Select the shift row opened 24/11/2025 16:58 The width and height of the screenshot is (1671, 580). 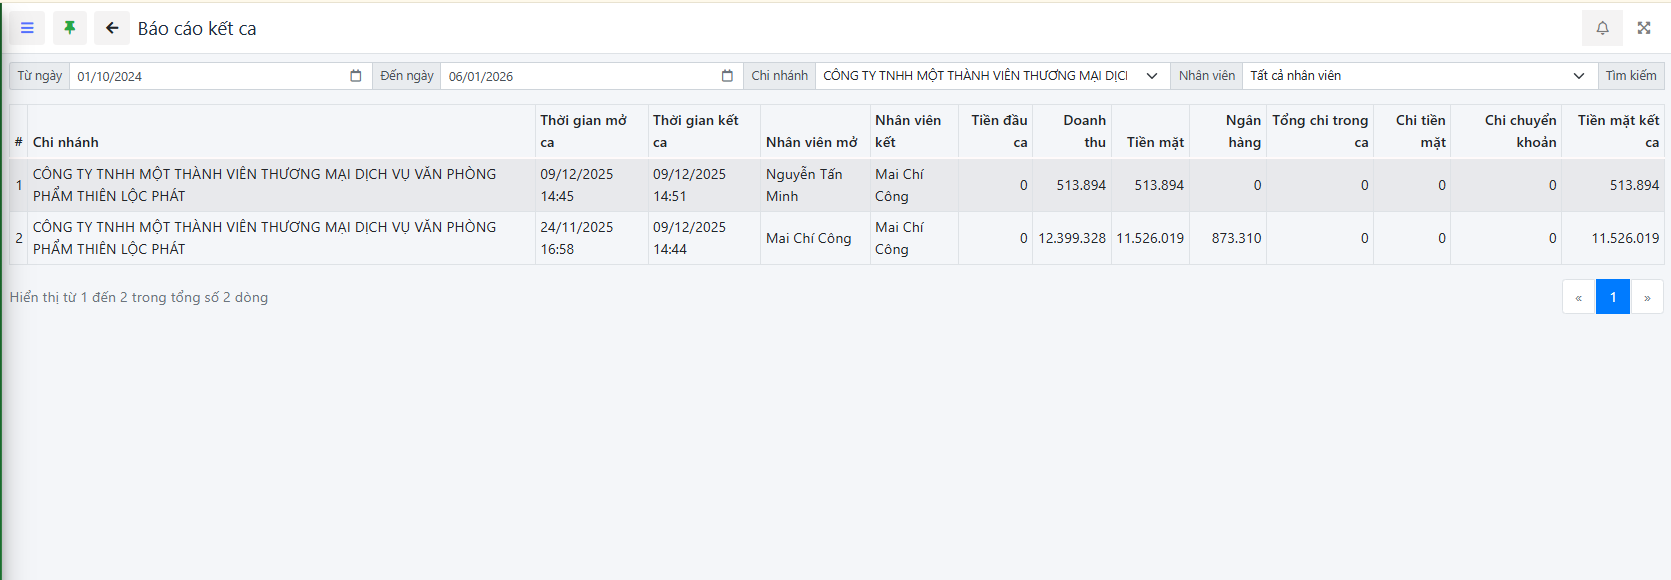tap(577, 238)
